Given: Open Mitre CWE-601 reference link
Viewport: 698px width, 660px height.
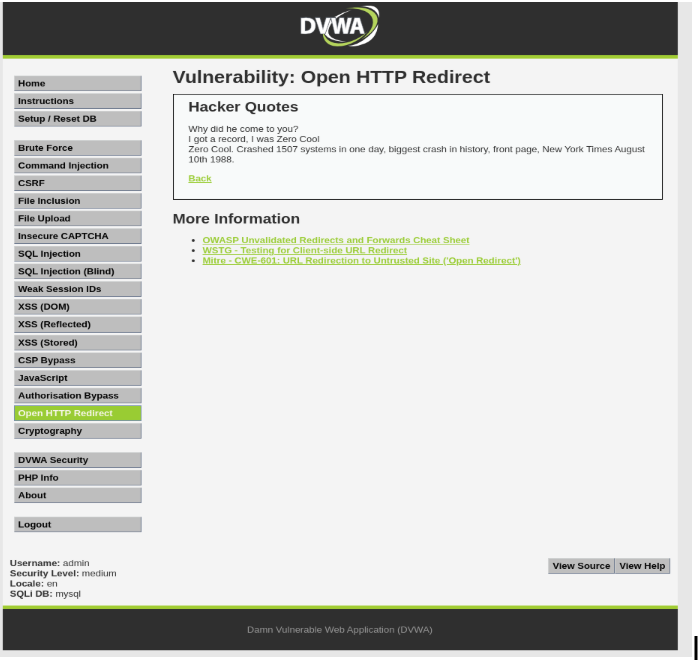Looking at the screenshot, I should (x=361, y=260).
